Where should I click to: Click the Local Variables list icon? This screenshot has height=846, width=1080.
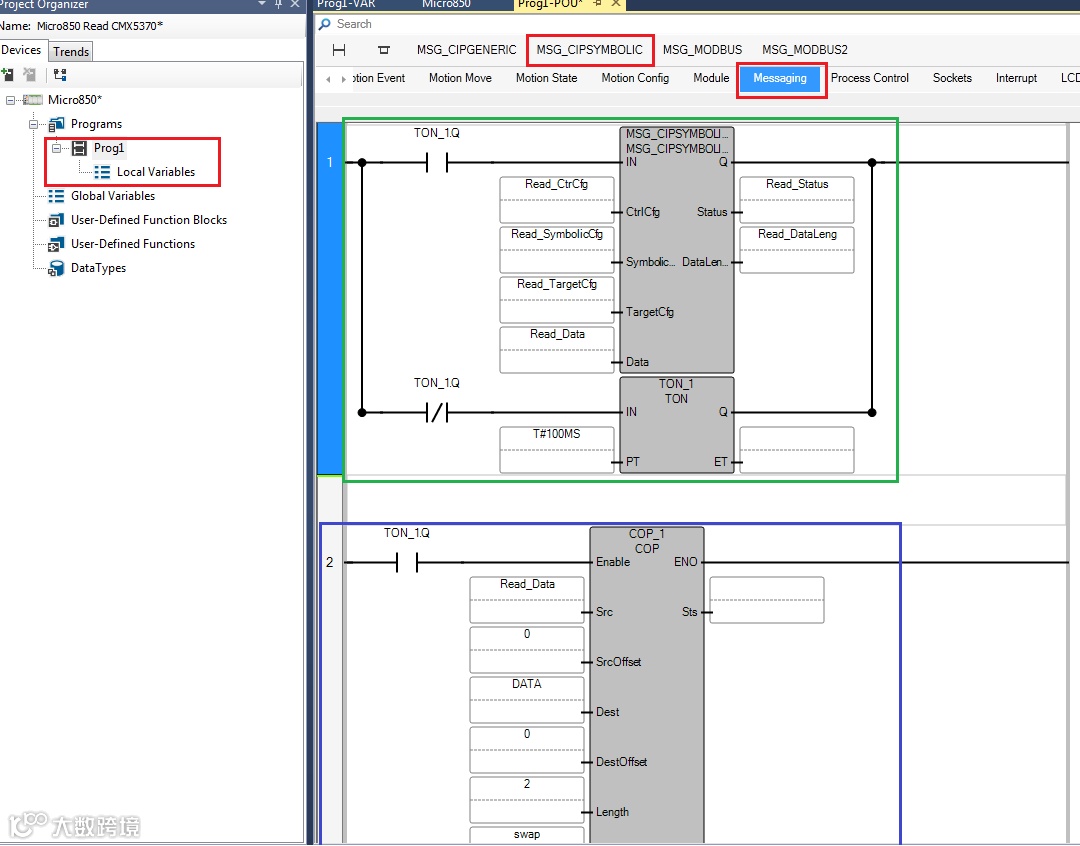tap(102, 172)
